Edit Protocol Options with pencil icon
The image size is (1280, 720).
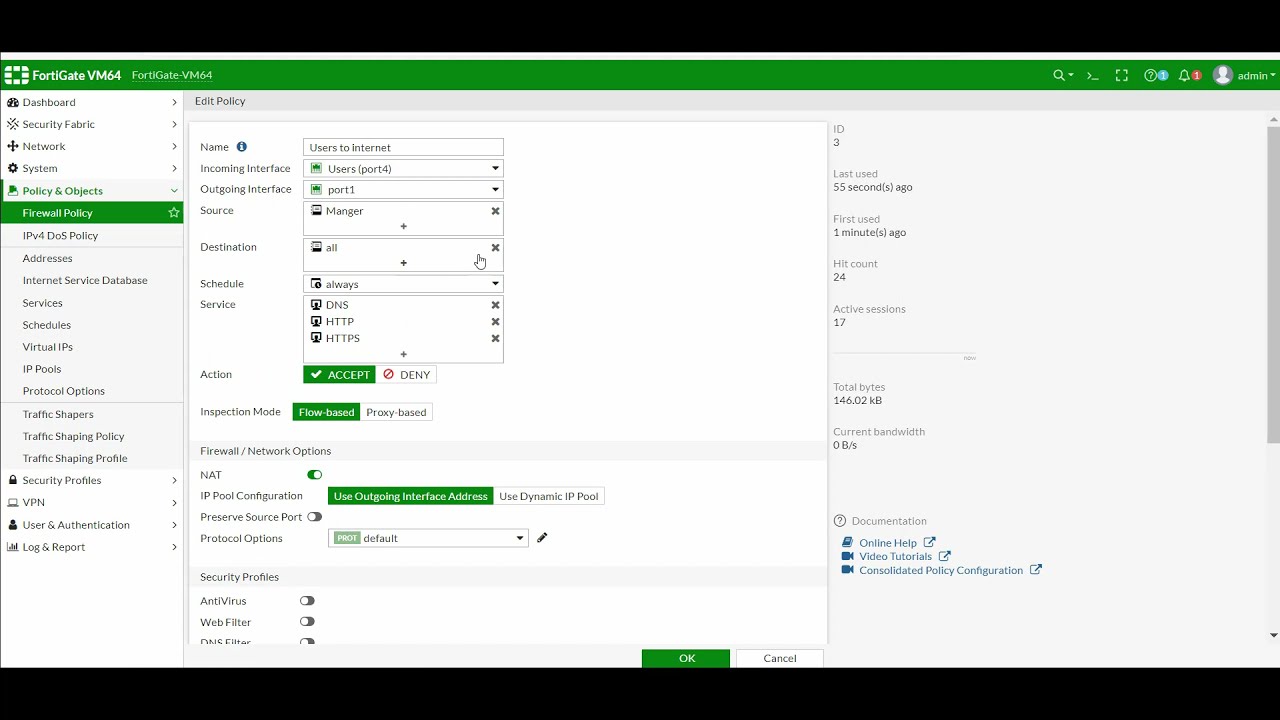(x=542, y=538)
